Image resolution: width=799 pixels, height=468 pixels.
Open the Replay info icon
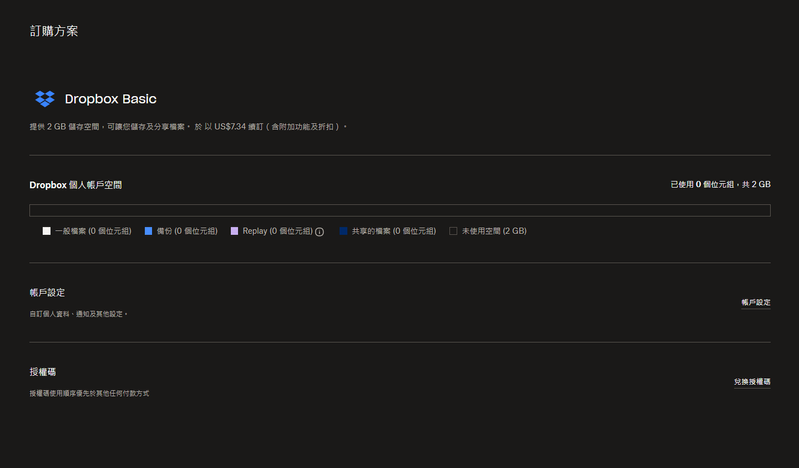(x=319, y=232)
